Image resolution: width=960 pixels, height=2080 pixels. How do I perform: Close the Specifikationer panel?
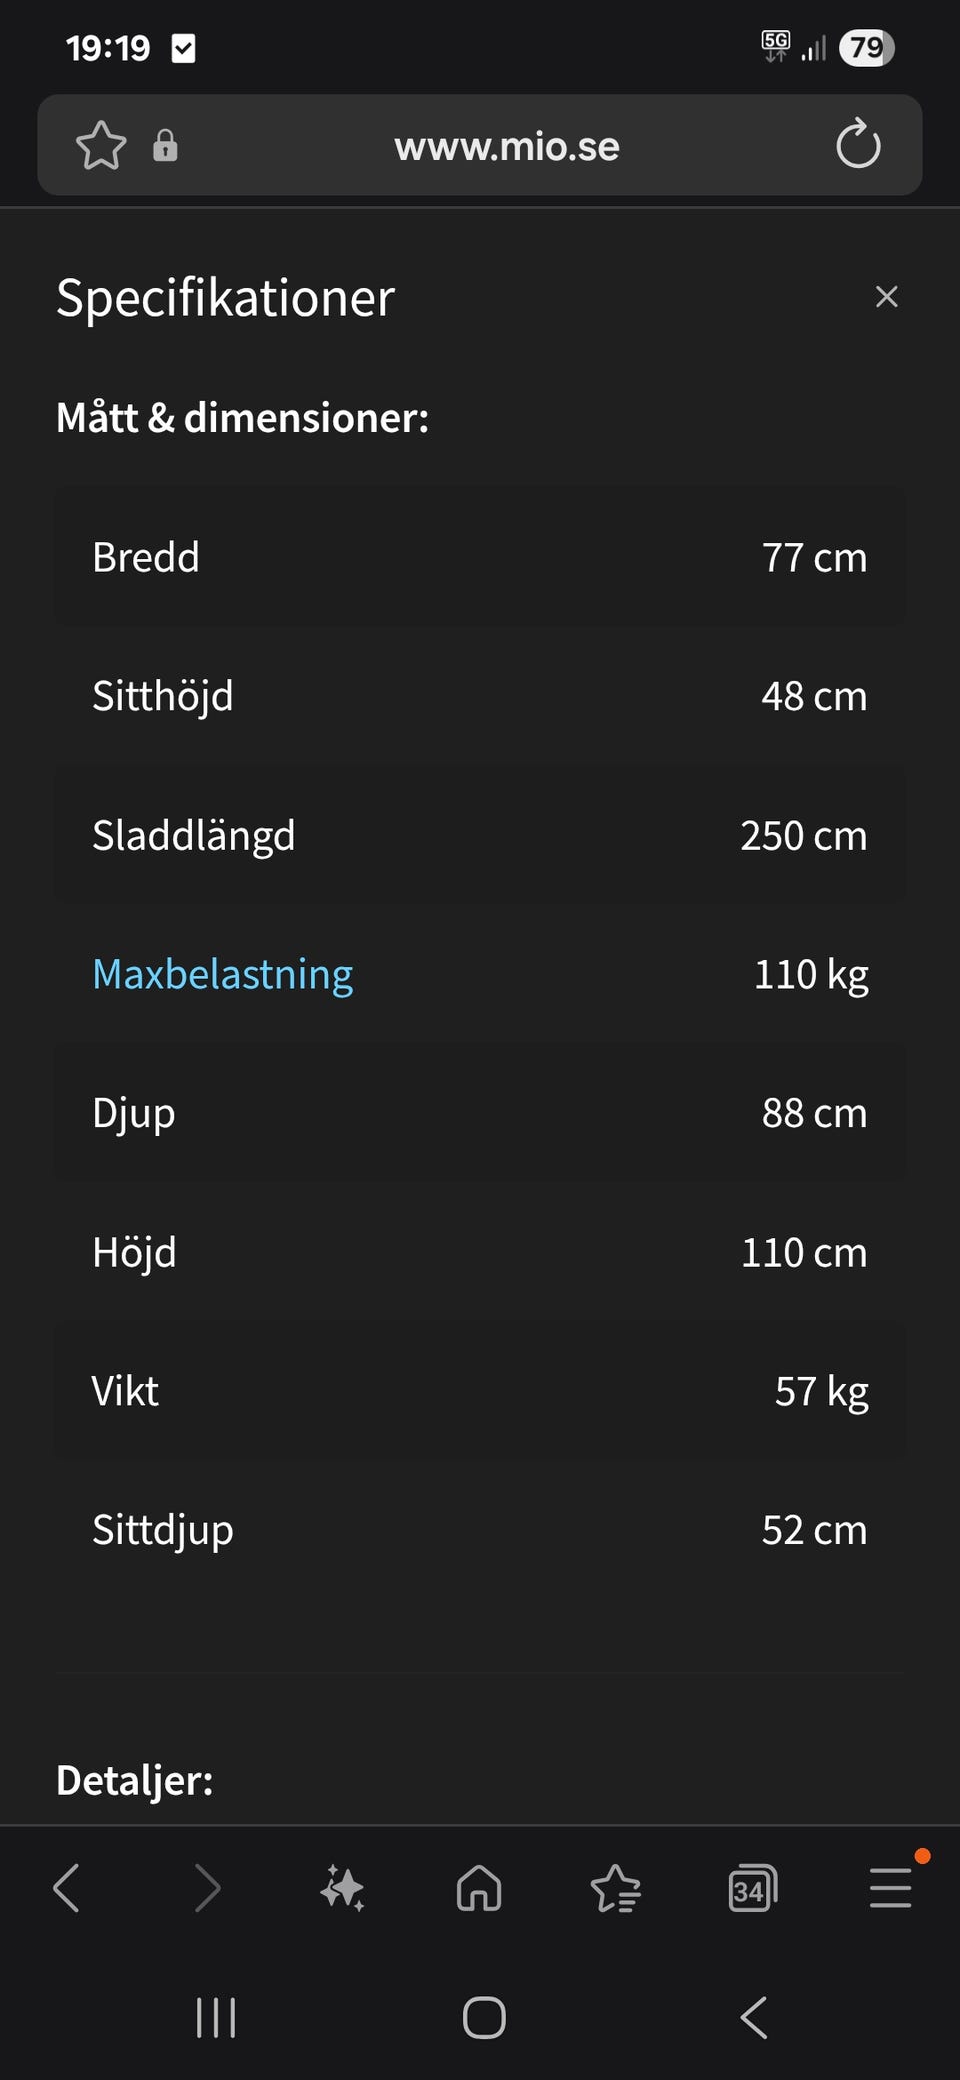886,297
